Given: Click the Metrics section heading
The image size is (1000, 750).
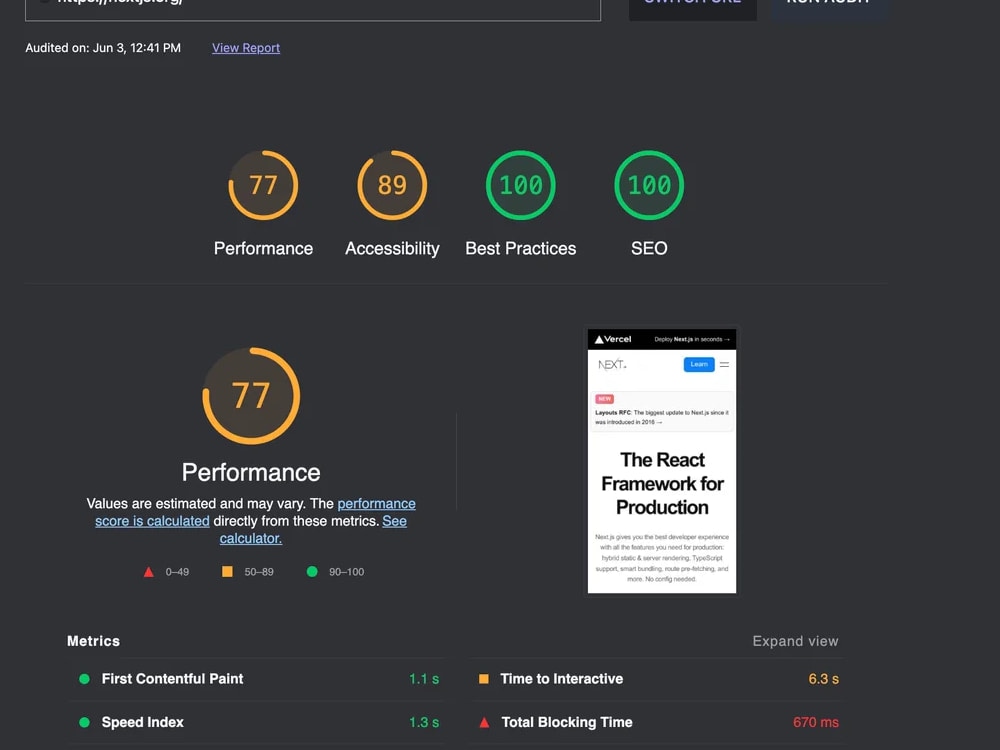Looking at the screenshot, I should pyautogui.click(x=93, y=641).
